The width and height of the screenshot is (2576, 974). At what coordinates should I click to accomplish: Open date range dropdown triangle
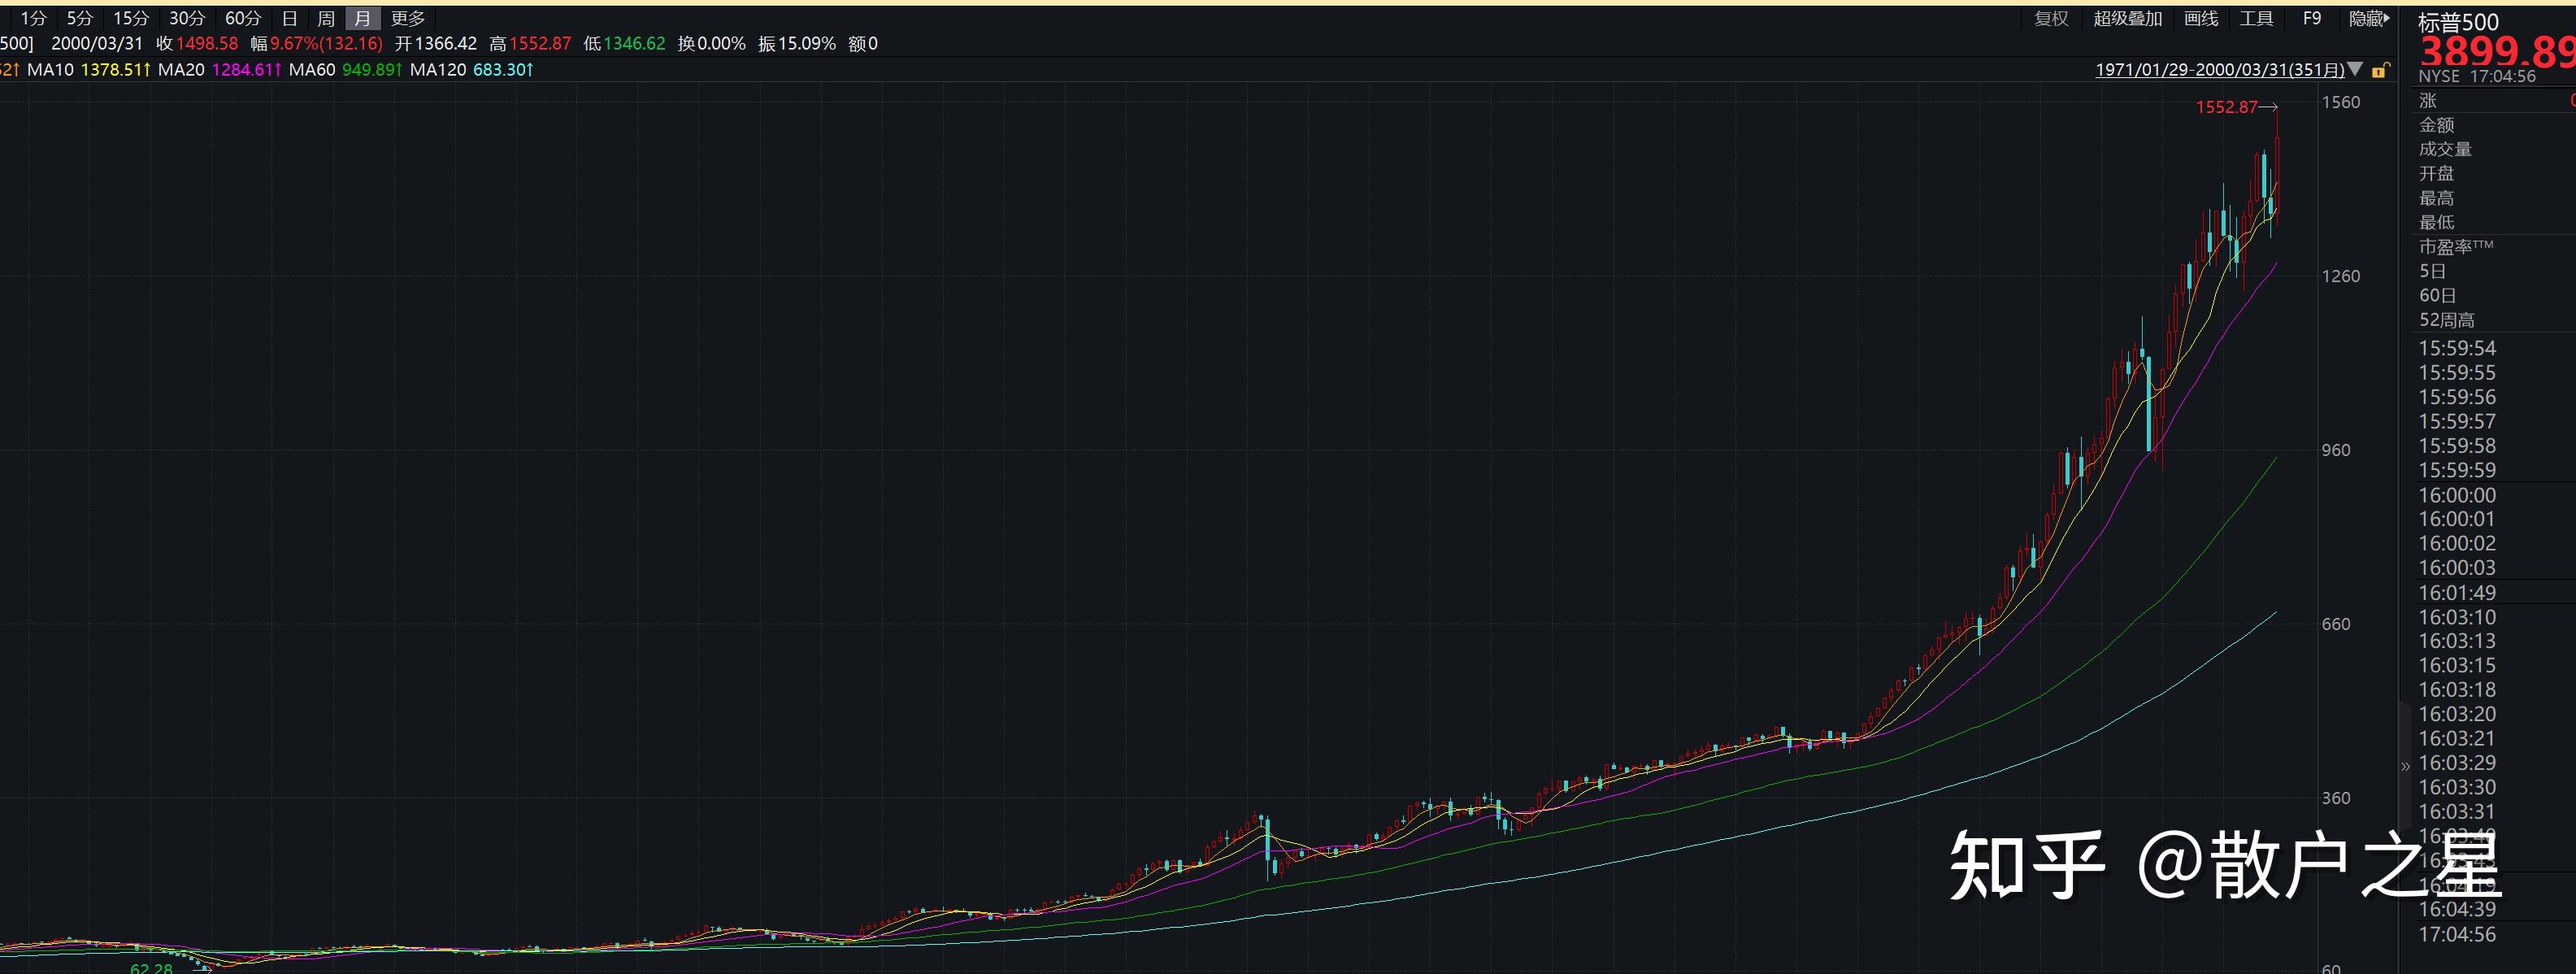pyautogui.click(x=2355, y=70)
